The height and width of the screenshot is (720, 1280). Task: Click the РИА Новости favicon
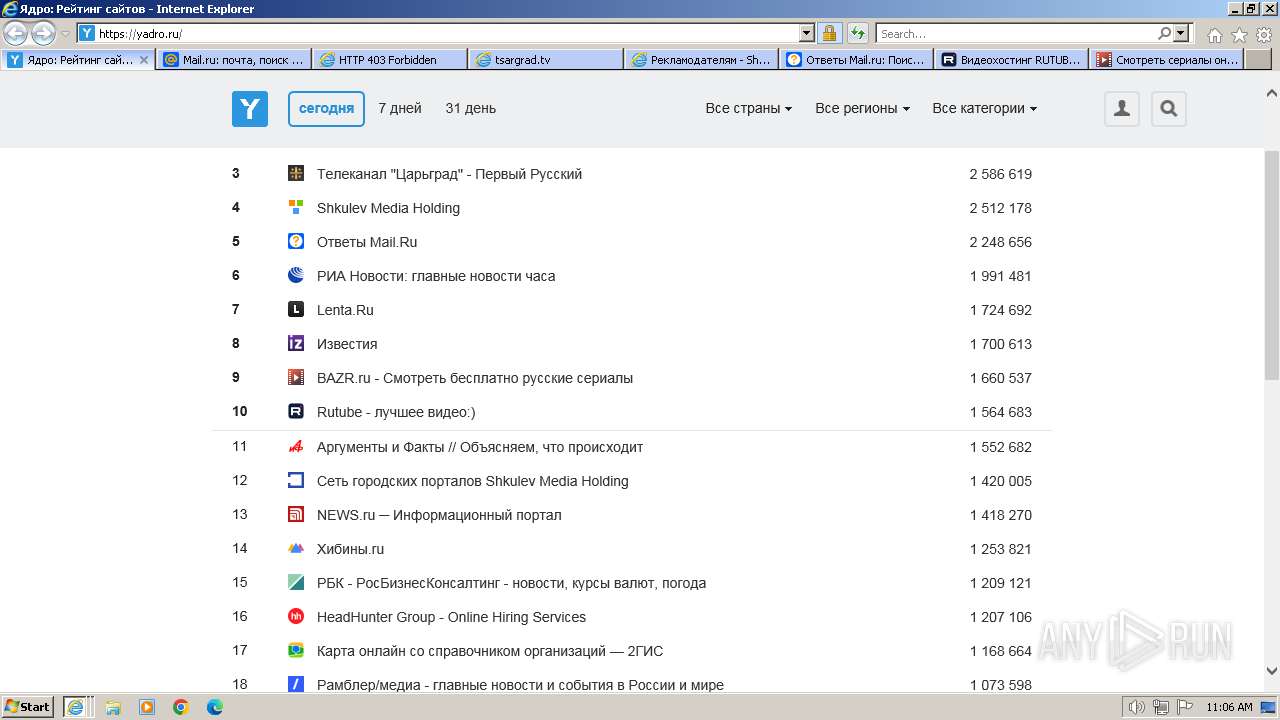[296, 275]
